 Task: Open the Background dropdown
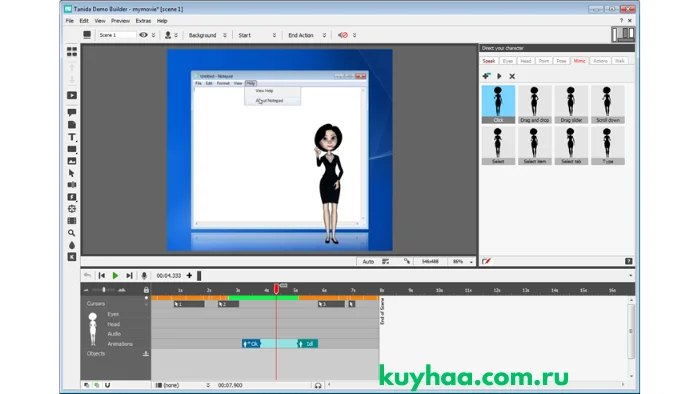207,35
